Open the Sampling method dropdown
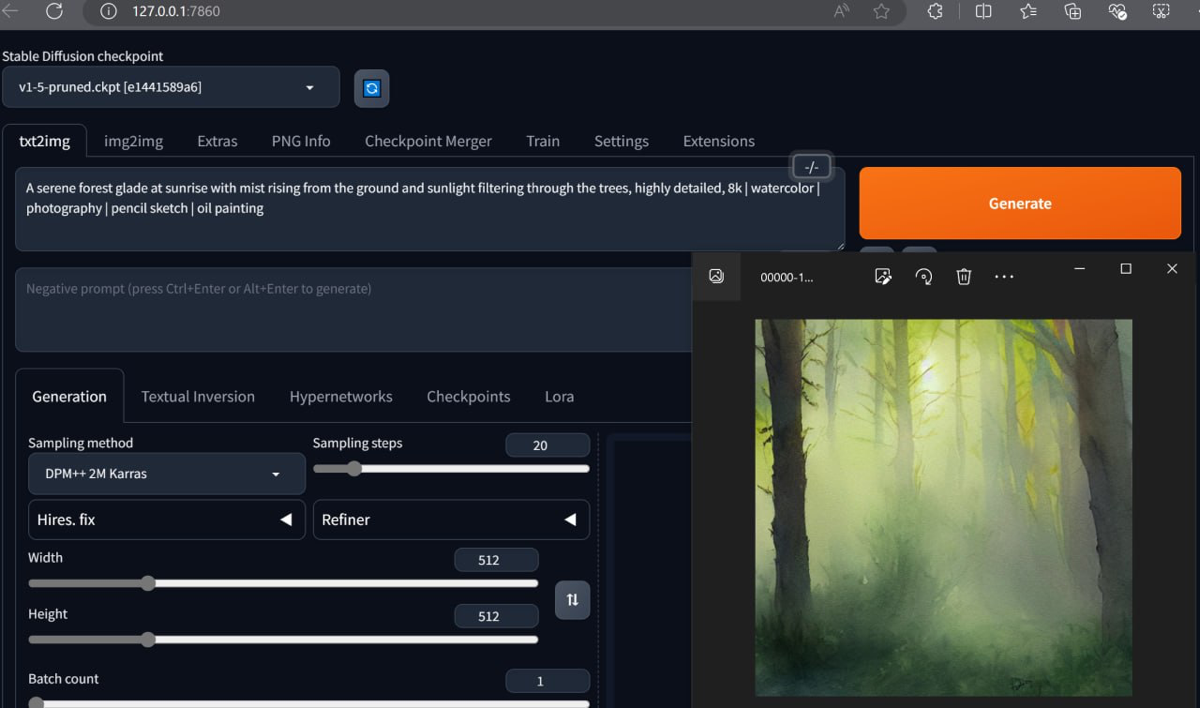Image resolution: width=1200 pixels, height=708 pixels. [166, 473]
